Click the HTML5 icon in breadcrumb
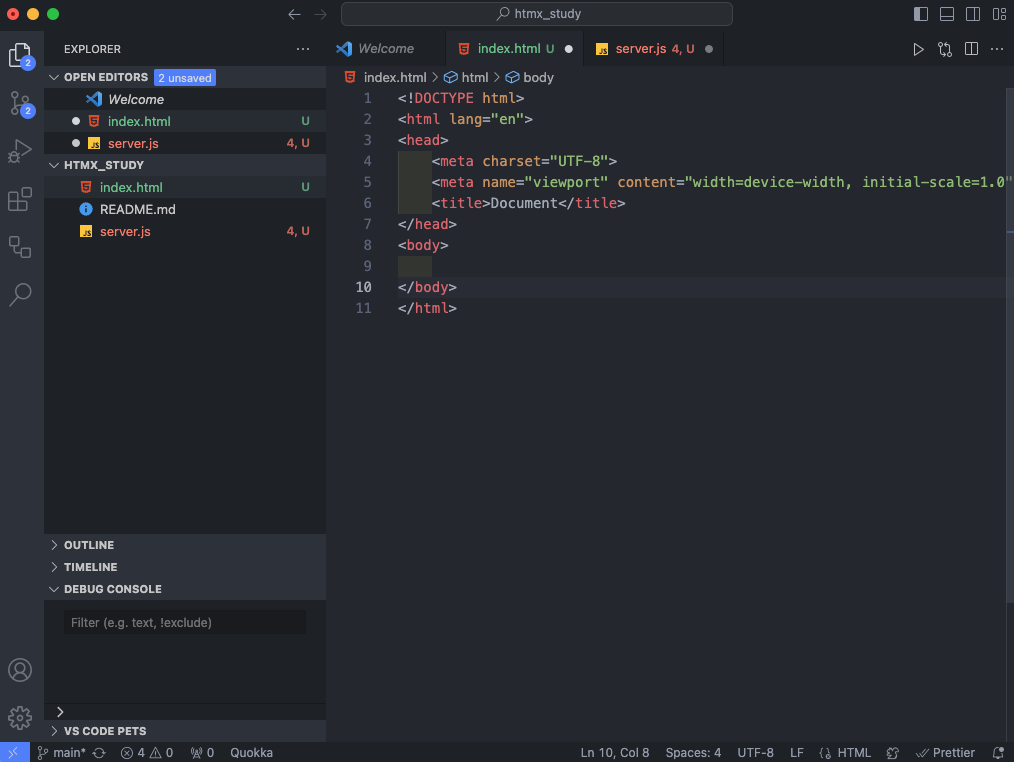 coord(350,78)
